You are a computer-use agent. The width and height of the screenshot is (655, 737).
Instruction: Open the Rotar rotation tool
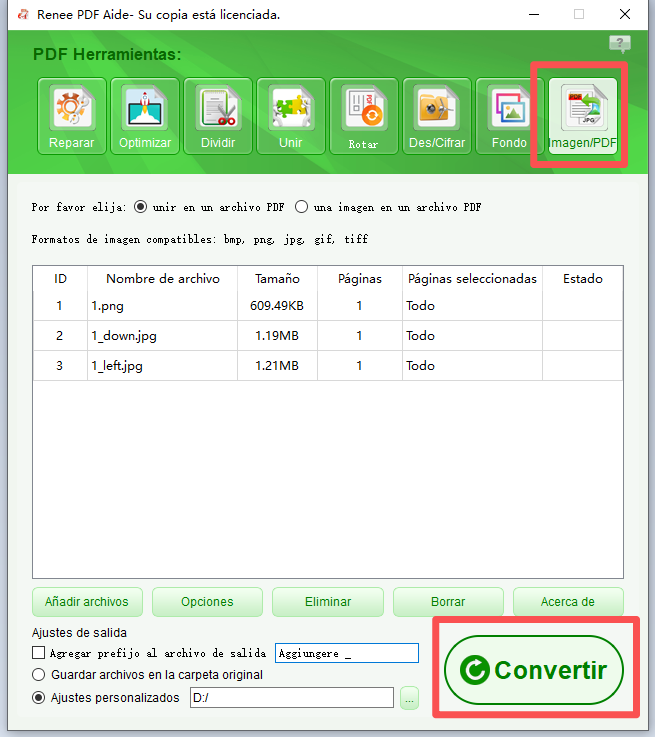coord(364,116)
